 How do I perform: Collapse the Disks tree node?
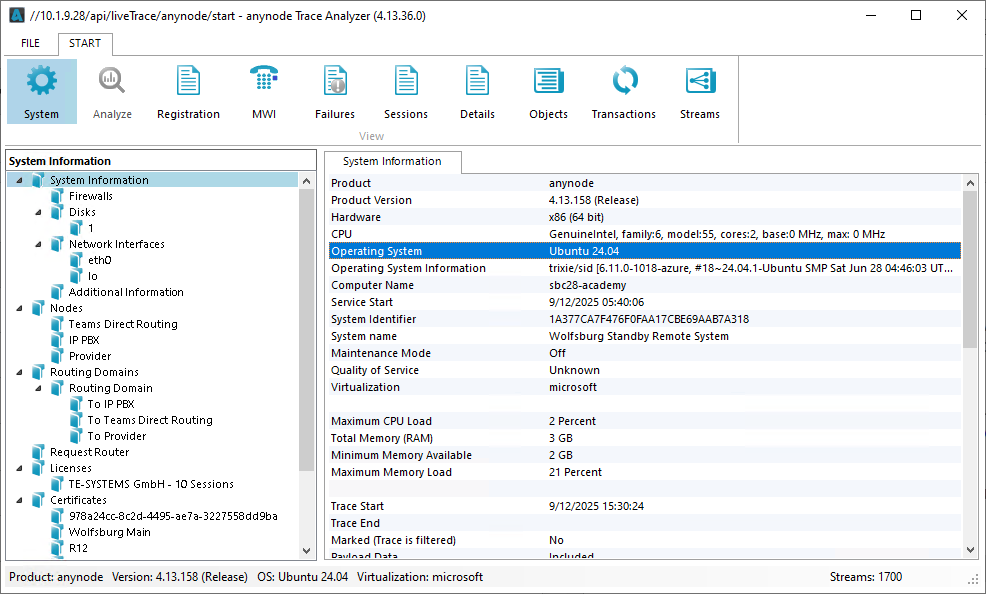36,211
